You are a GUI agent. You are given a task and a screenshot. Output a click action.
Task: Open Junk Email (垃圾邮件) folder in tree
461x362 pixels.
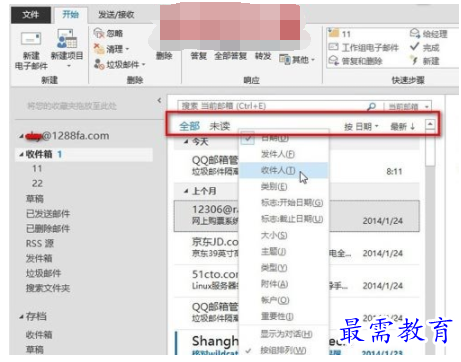tap(43, 273)
